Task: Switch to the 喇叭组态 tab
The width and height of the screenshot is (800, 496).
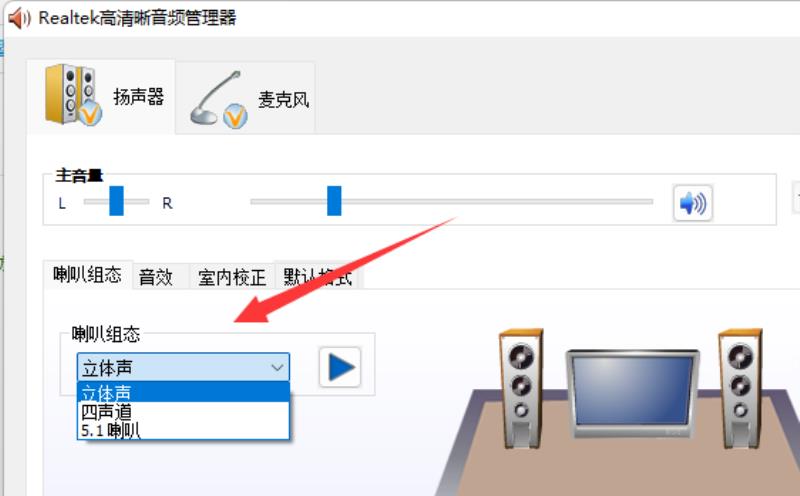Action: [88, 275]
